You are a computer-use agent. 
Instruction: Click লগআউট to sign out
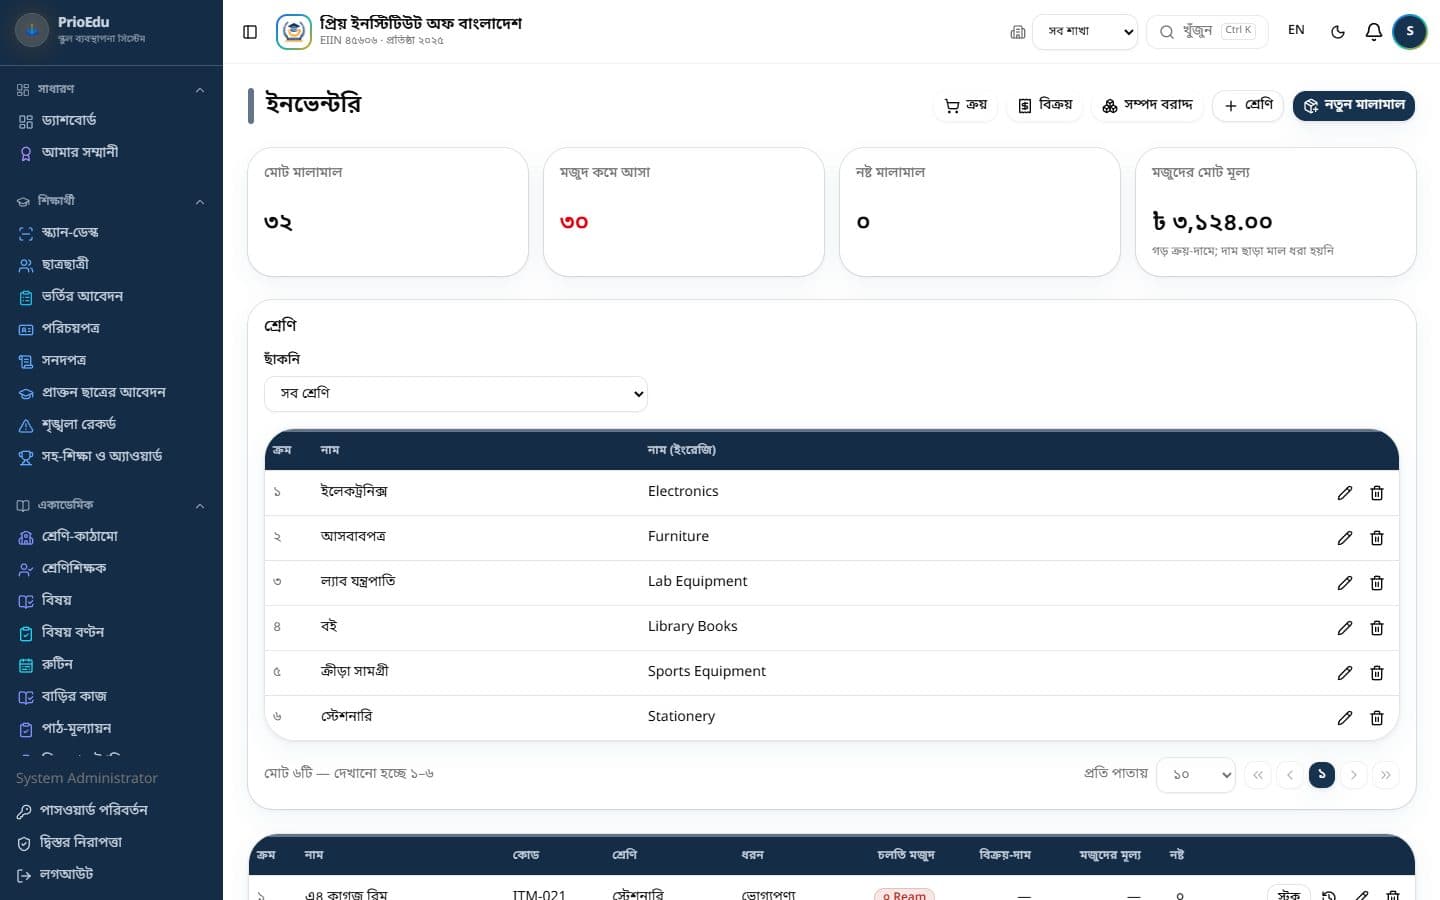click(111, 875)
